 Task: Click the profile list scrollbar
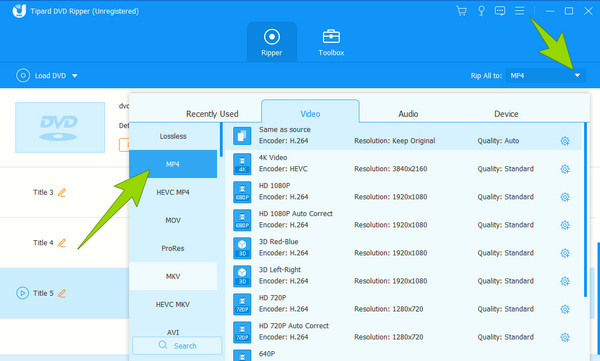[585, 209]
